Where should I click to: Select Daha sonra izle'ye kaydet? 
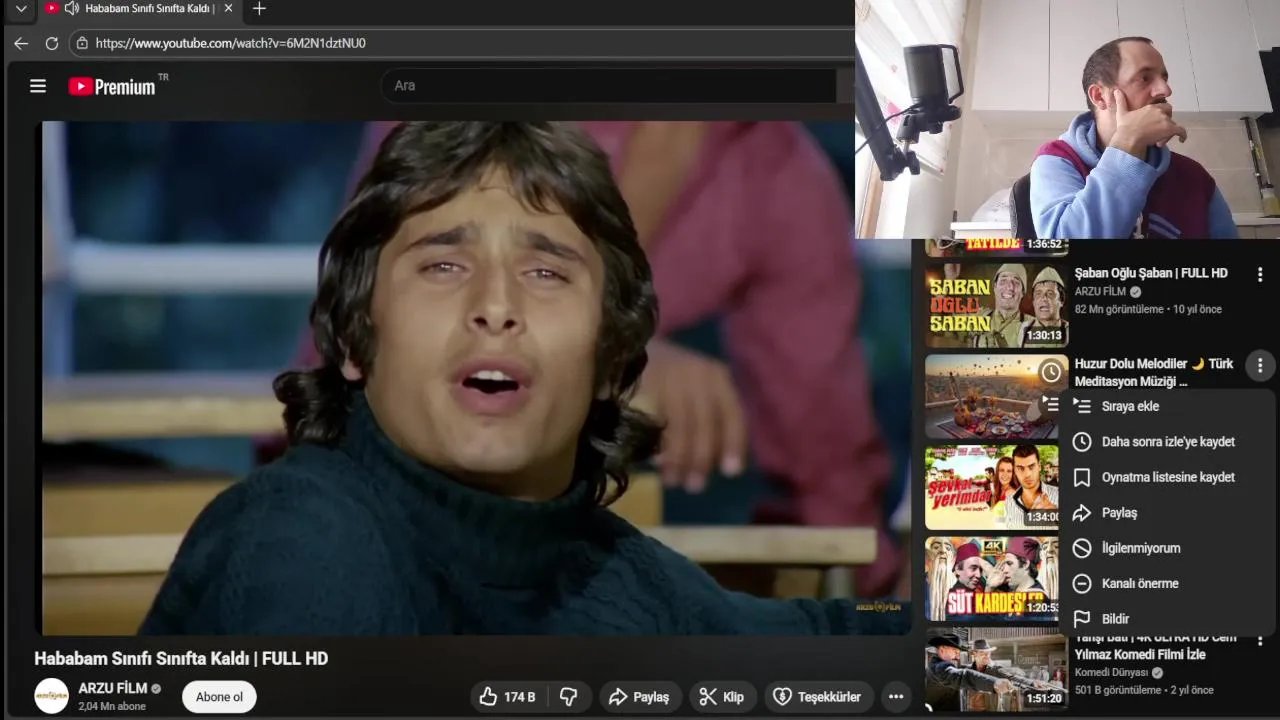tap(1166, 442)
